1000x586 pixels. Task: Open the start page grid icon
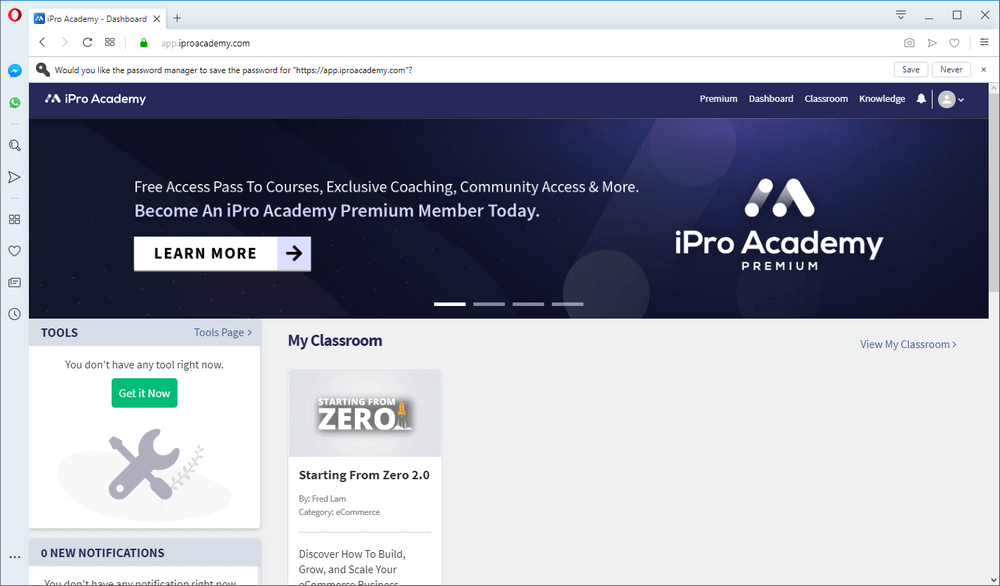(x=110, y=43)
